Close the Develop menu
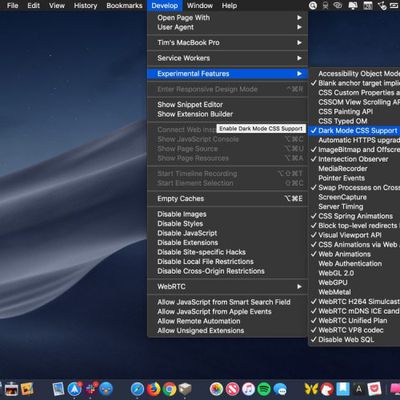 165,6
